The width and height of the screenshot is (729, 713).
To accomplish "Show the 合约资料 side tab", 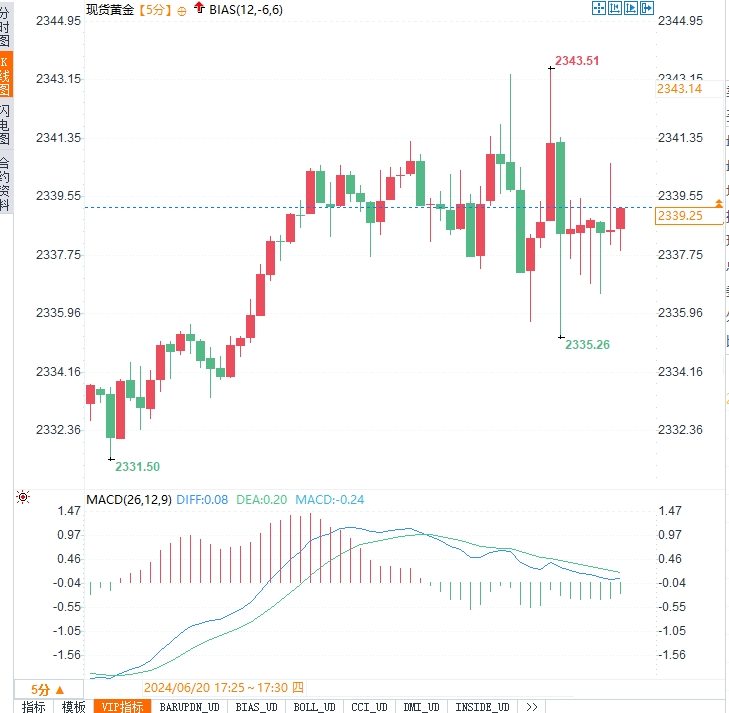I will [x=5, y=183].
